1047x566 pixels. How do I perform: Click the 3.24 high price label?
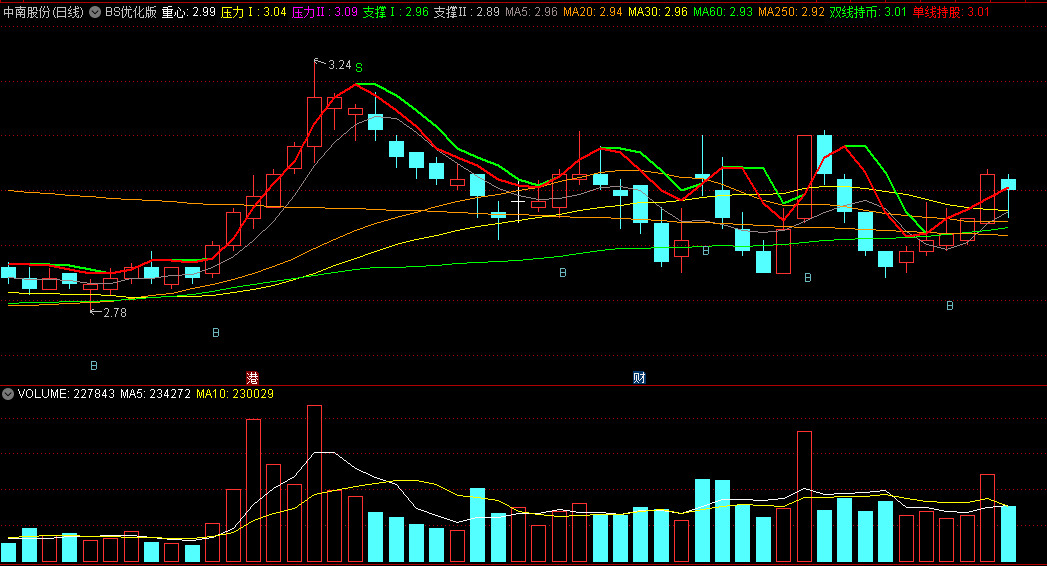pos(340,65)
